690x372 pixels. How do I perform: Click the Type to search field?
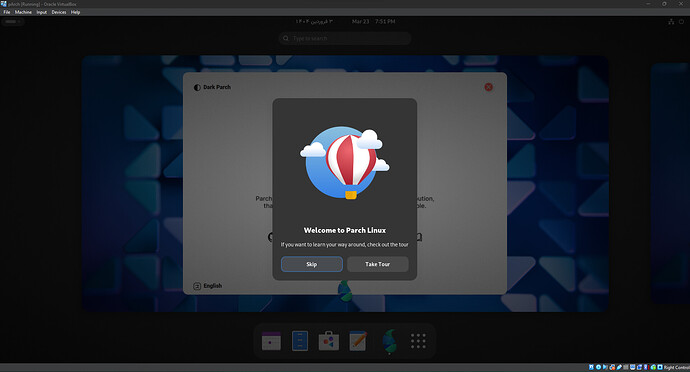[345, 38]
